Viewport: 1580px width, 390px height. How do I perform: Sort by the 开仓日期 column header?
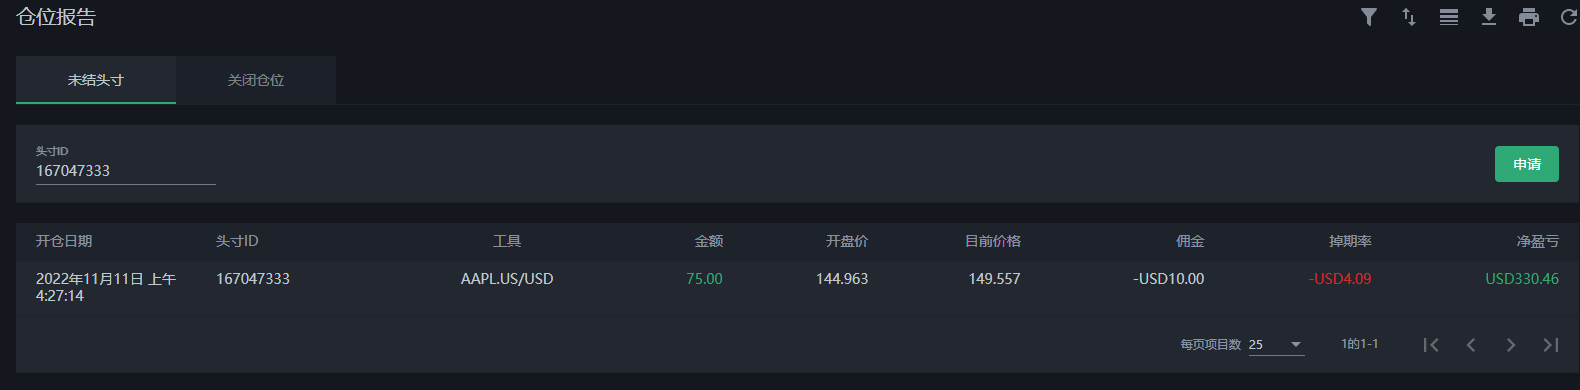(64, 241)
